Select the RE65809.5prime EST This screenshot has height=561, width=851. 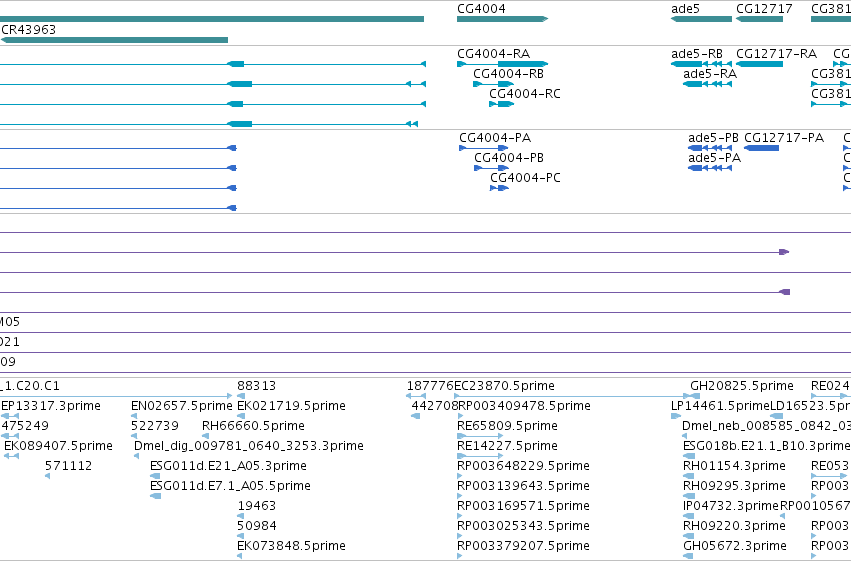click(480, 436)
